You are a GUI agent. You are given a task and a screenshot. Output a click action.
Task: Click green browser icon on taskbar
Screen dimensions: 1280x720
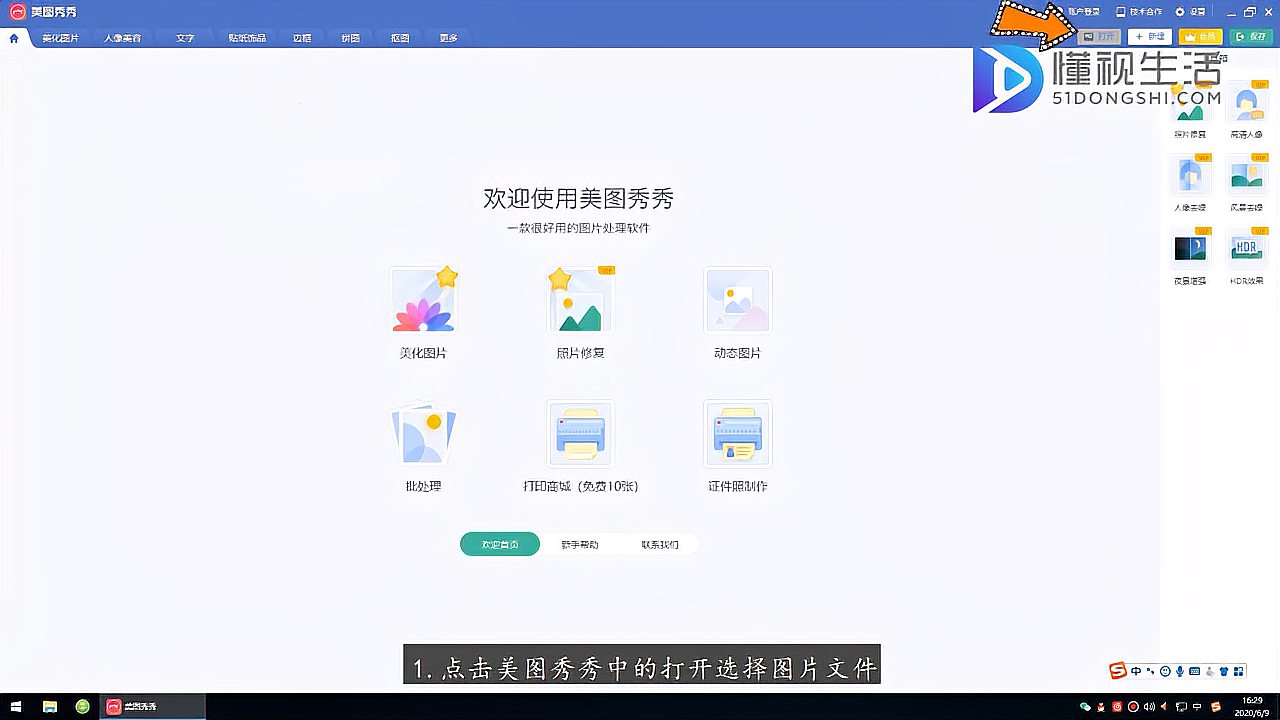[83, 707]
